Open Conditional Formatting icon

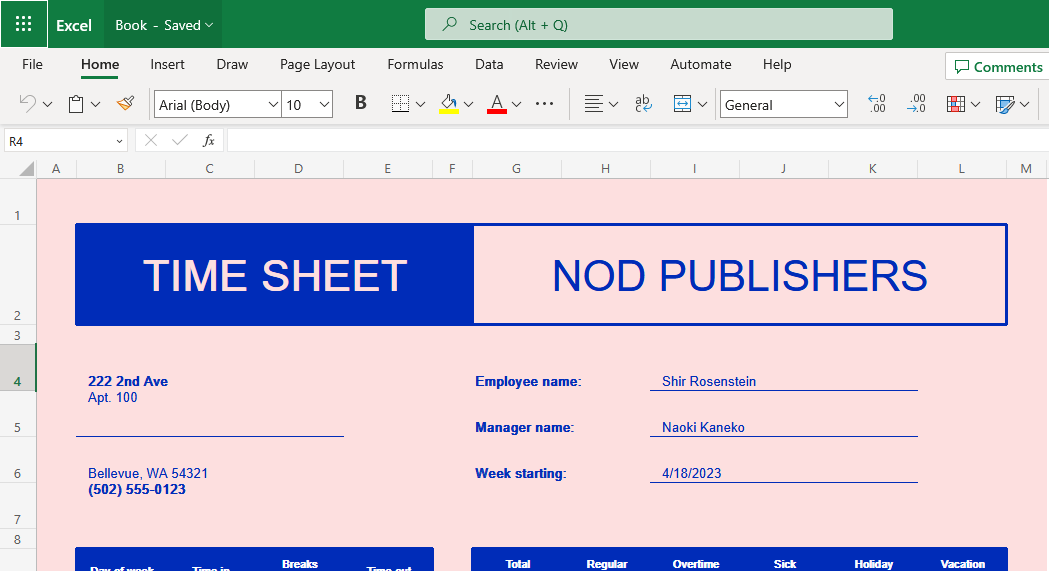[956, 104]
